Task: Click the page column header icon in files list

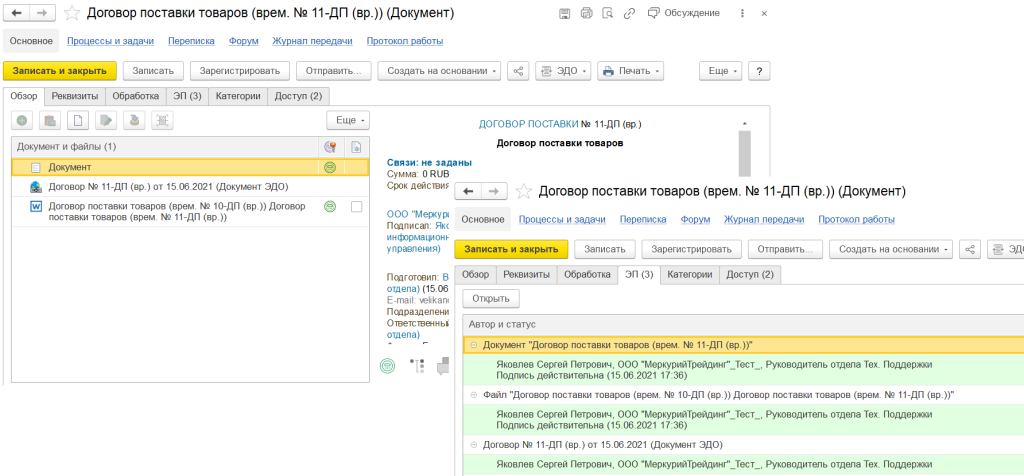Action: pos(357,147)
